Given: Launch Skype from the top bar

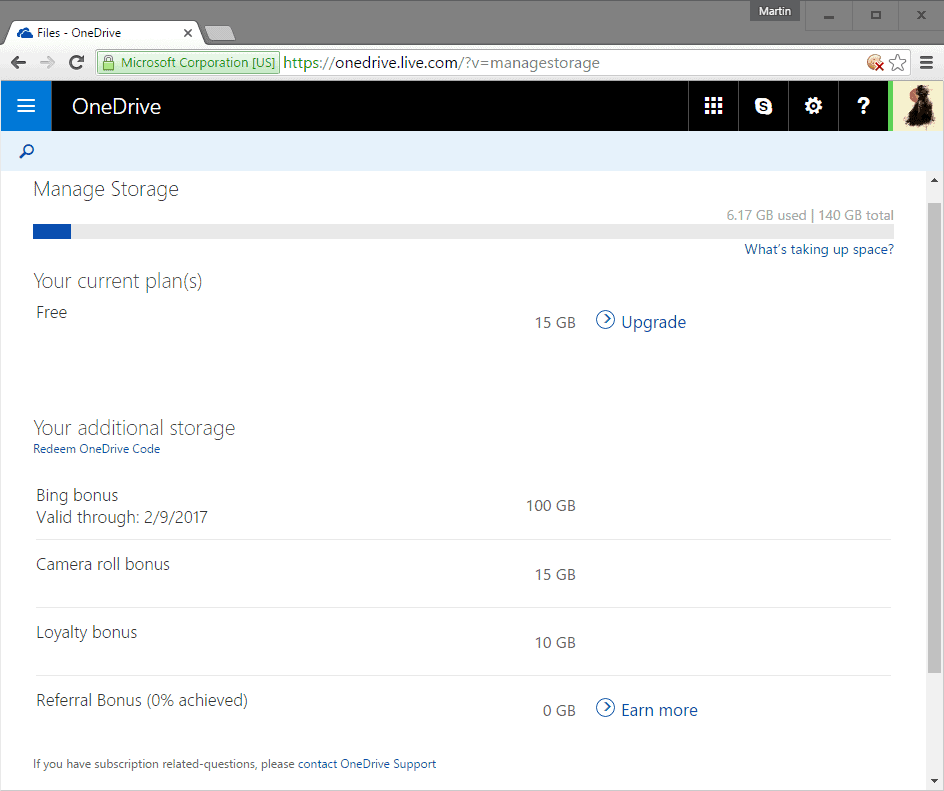Looking at the screenshot, I should click(763, 105).
